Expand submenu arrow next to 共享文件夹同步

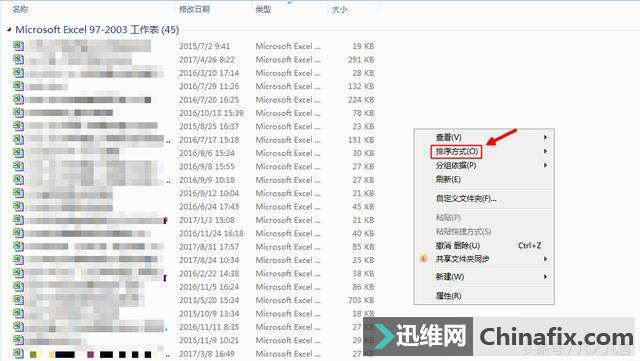click(x=545, y=259)
